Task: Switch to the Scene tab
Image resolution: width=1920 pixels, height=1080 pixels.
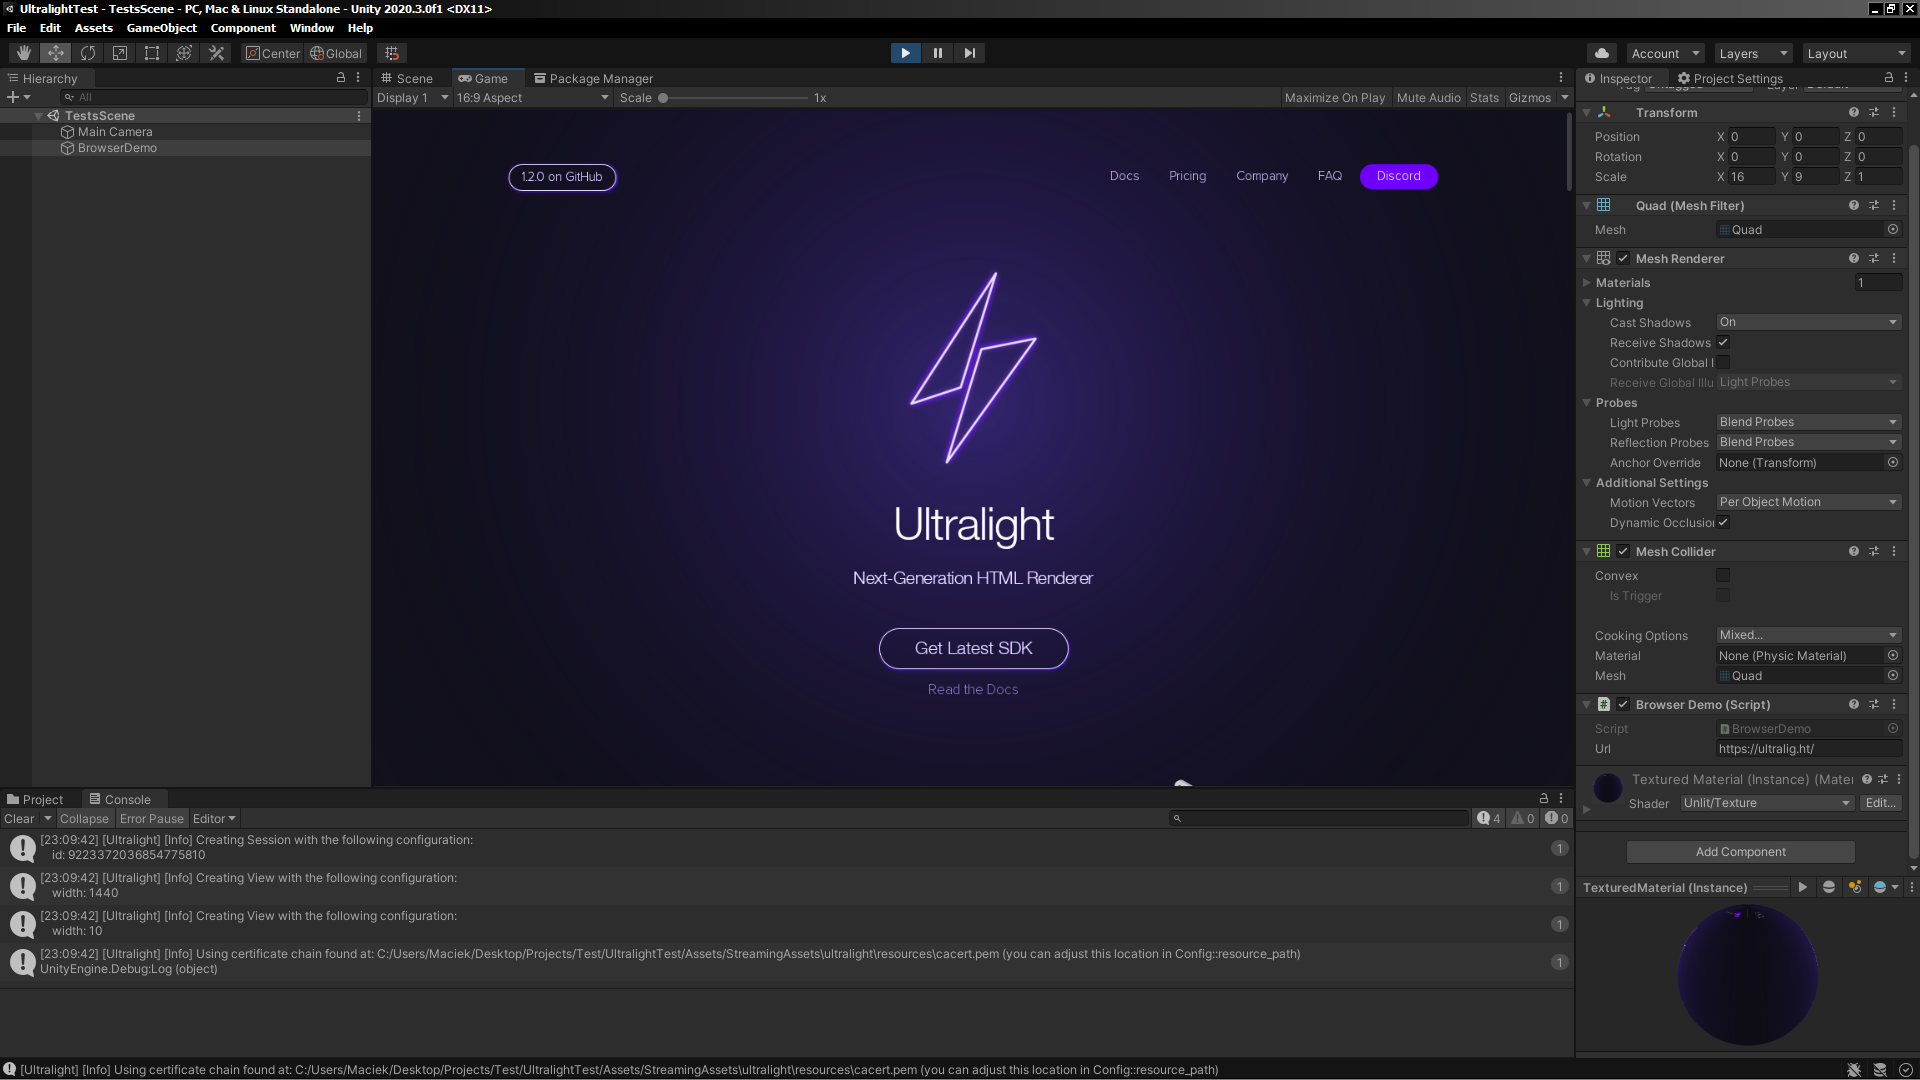Action: (407, 78)
